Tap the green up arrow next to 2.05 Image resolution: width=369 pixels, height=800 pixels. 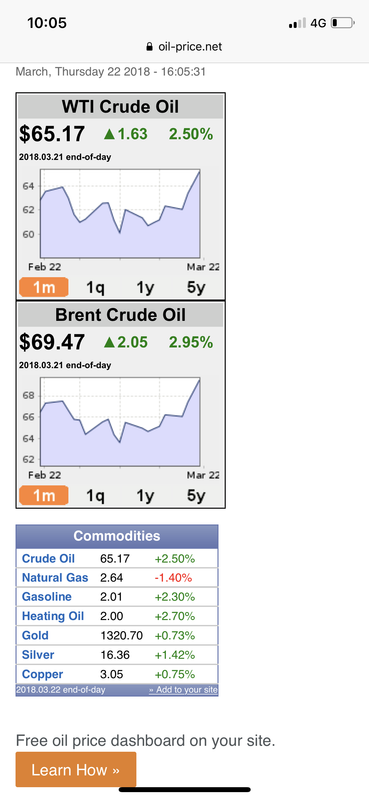(x=109, y=342)
